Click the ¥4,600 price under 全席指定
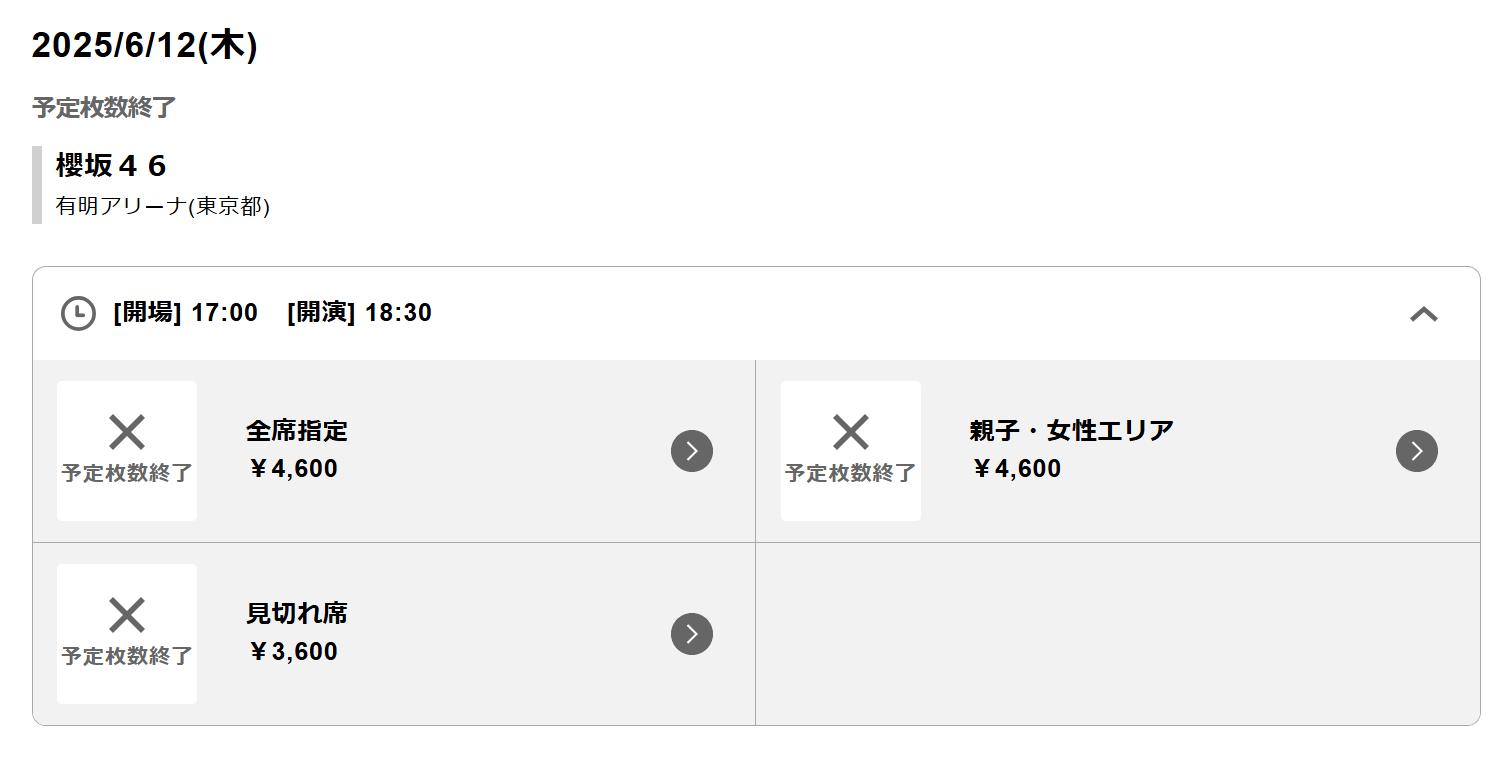 (x=293, y=469)
